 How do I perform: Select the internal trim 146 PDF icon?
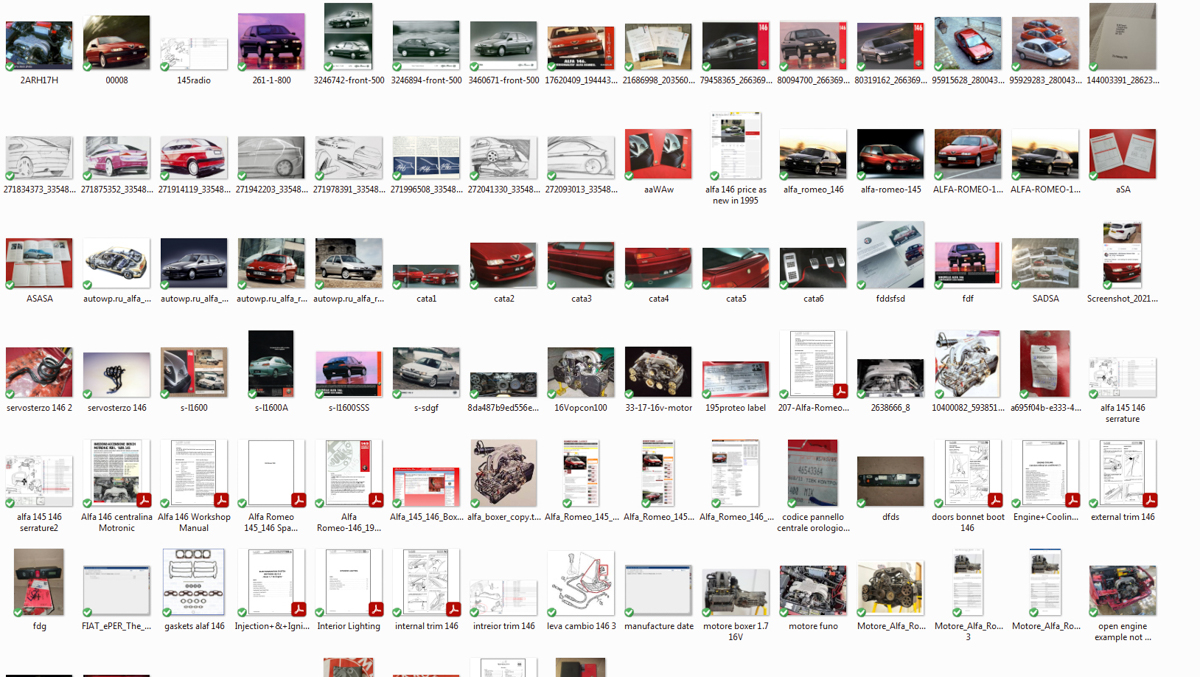426,583
